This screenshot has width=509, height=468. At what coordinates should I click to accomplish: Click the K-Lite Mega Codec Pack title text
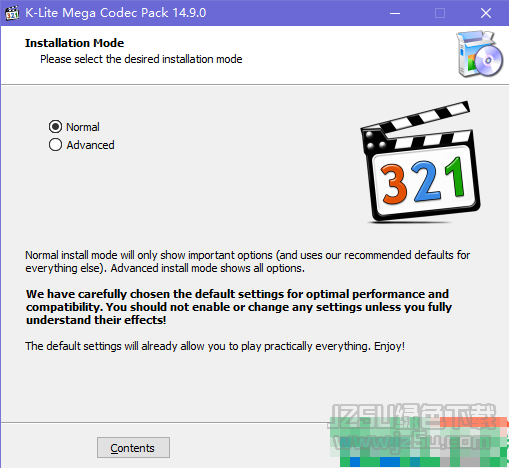(116, 13)
